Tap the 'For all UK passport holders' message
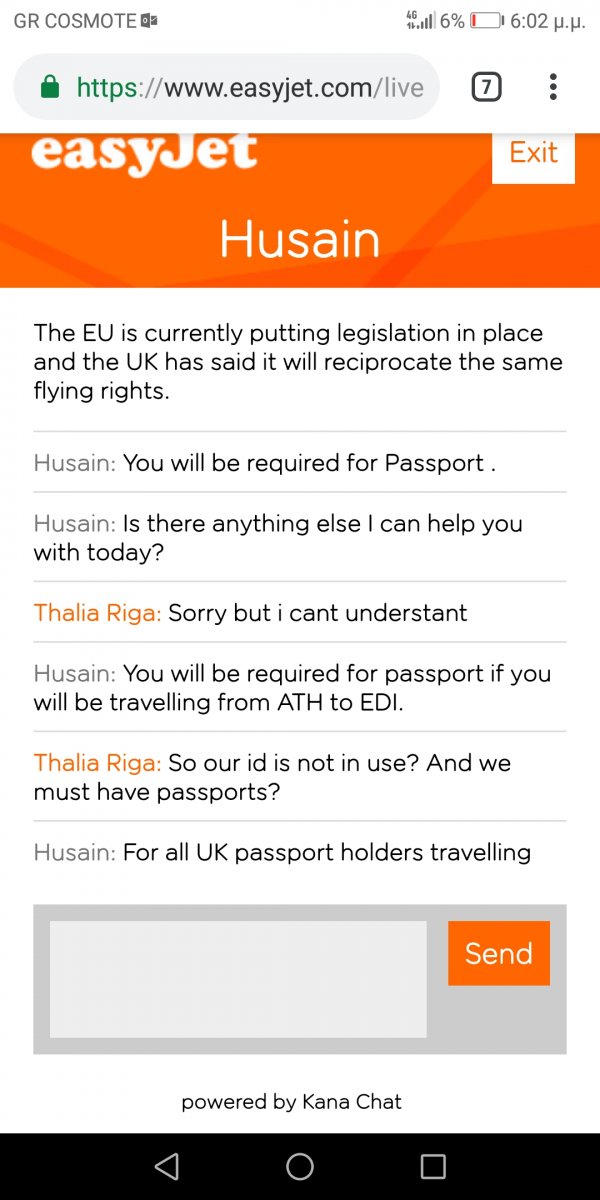Screen dimensions: 600x1200 pos(282,852)
